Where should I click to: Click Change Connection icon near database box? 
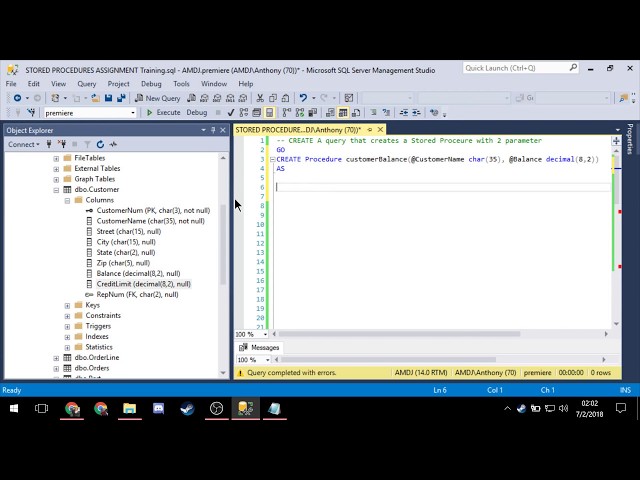point(31,113)
